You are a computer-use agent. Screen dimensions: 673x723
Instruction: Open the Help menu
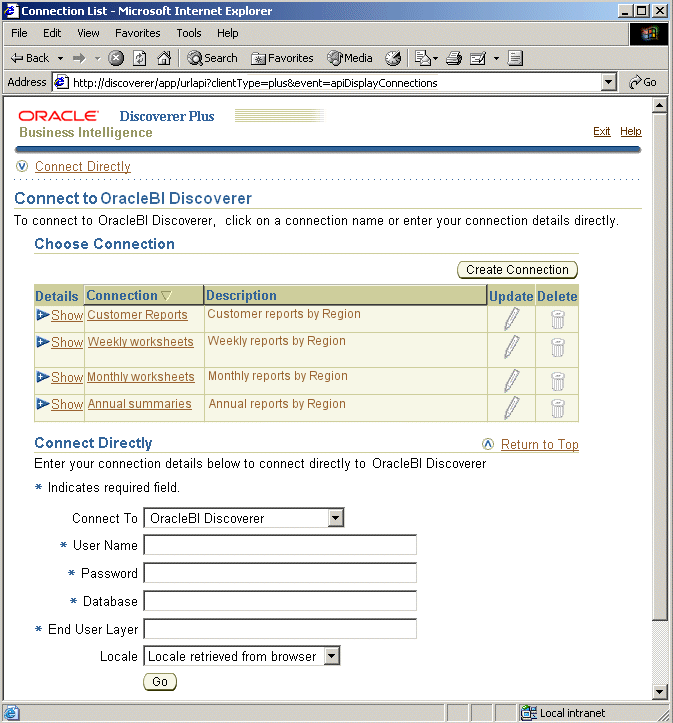pos(227,33)
